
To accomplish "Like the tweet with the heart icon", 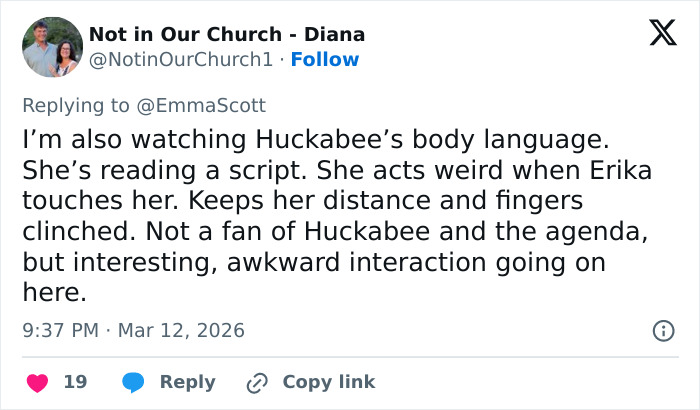I will [37, 382].
